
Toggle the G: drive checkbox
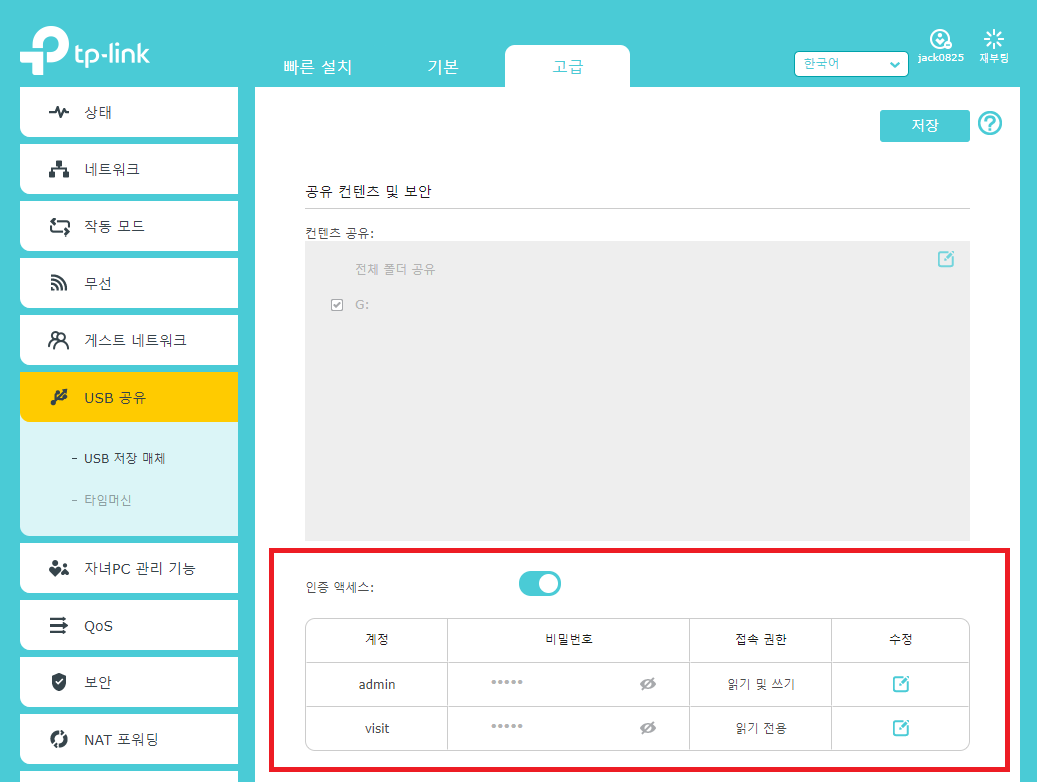coord(337,305)
